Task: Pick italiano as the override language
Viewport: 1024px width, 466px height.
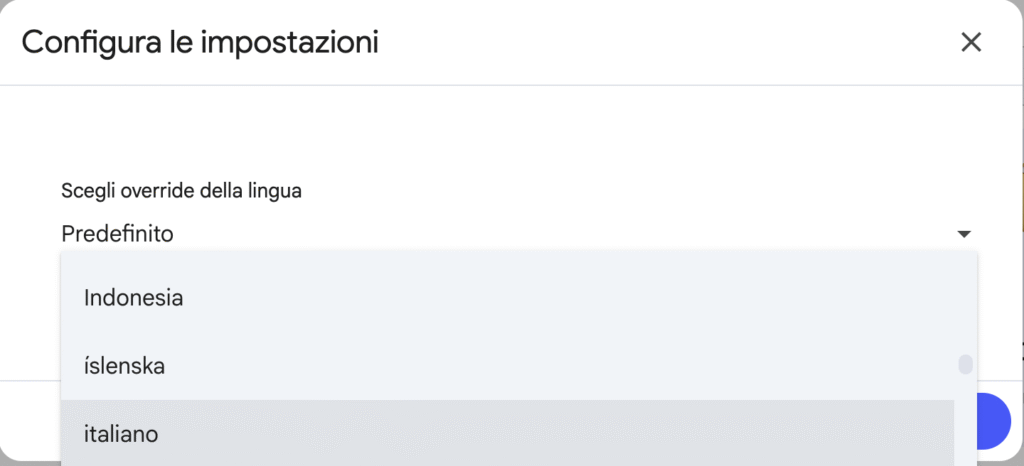Action: click(121, 434)
